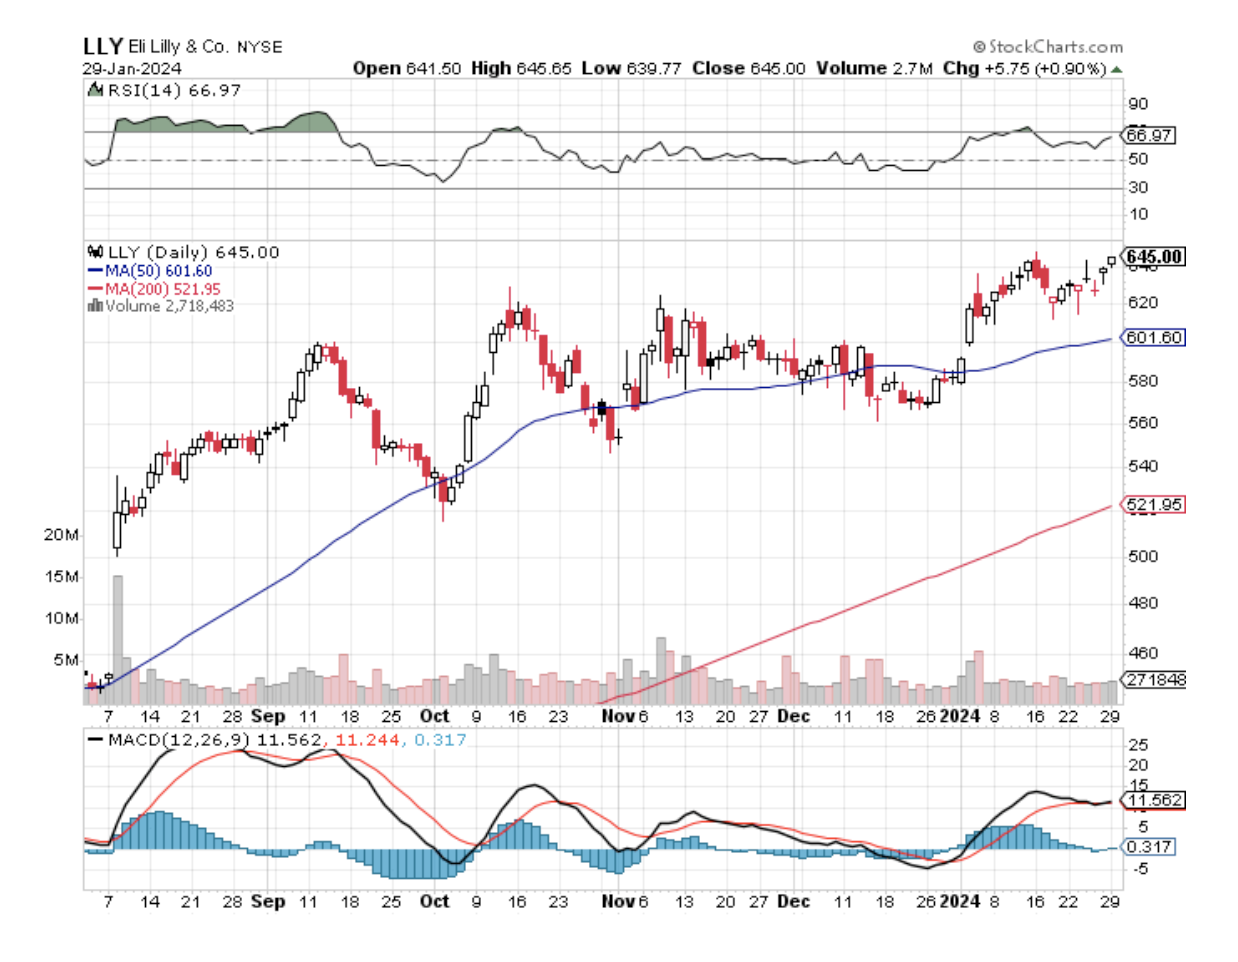Click the 25 level on the MACD axis

[1138, 745]
